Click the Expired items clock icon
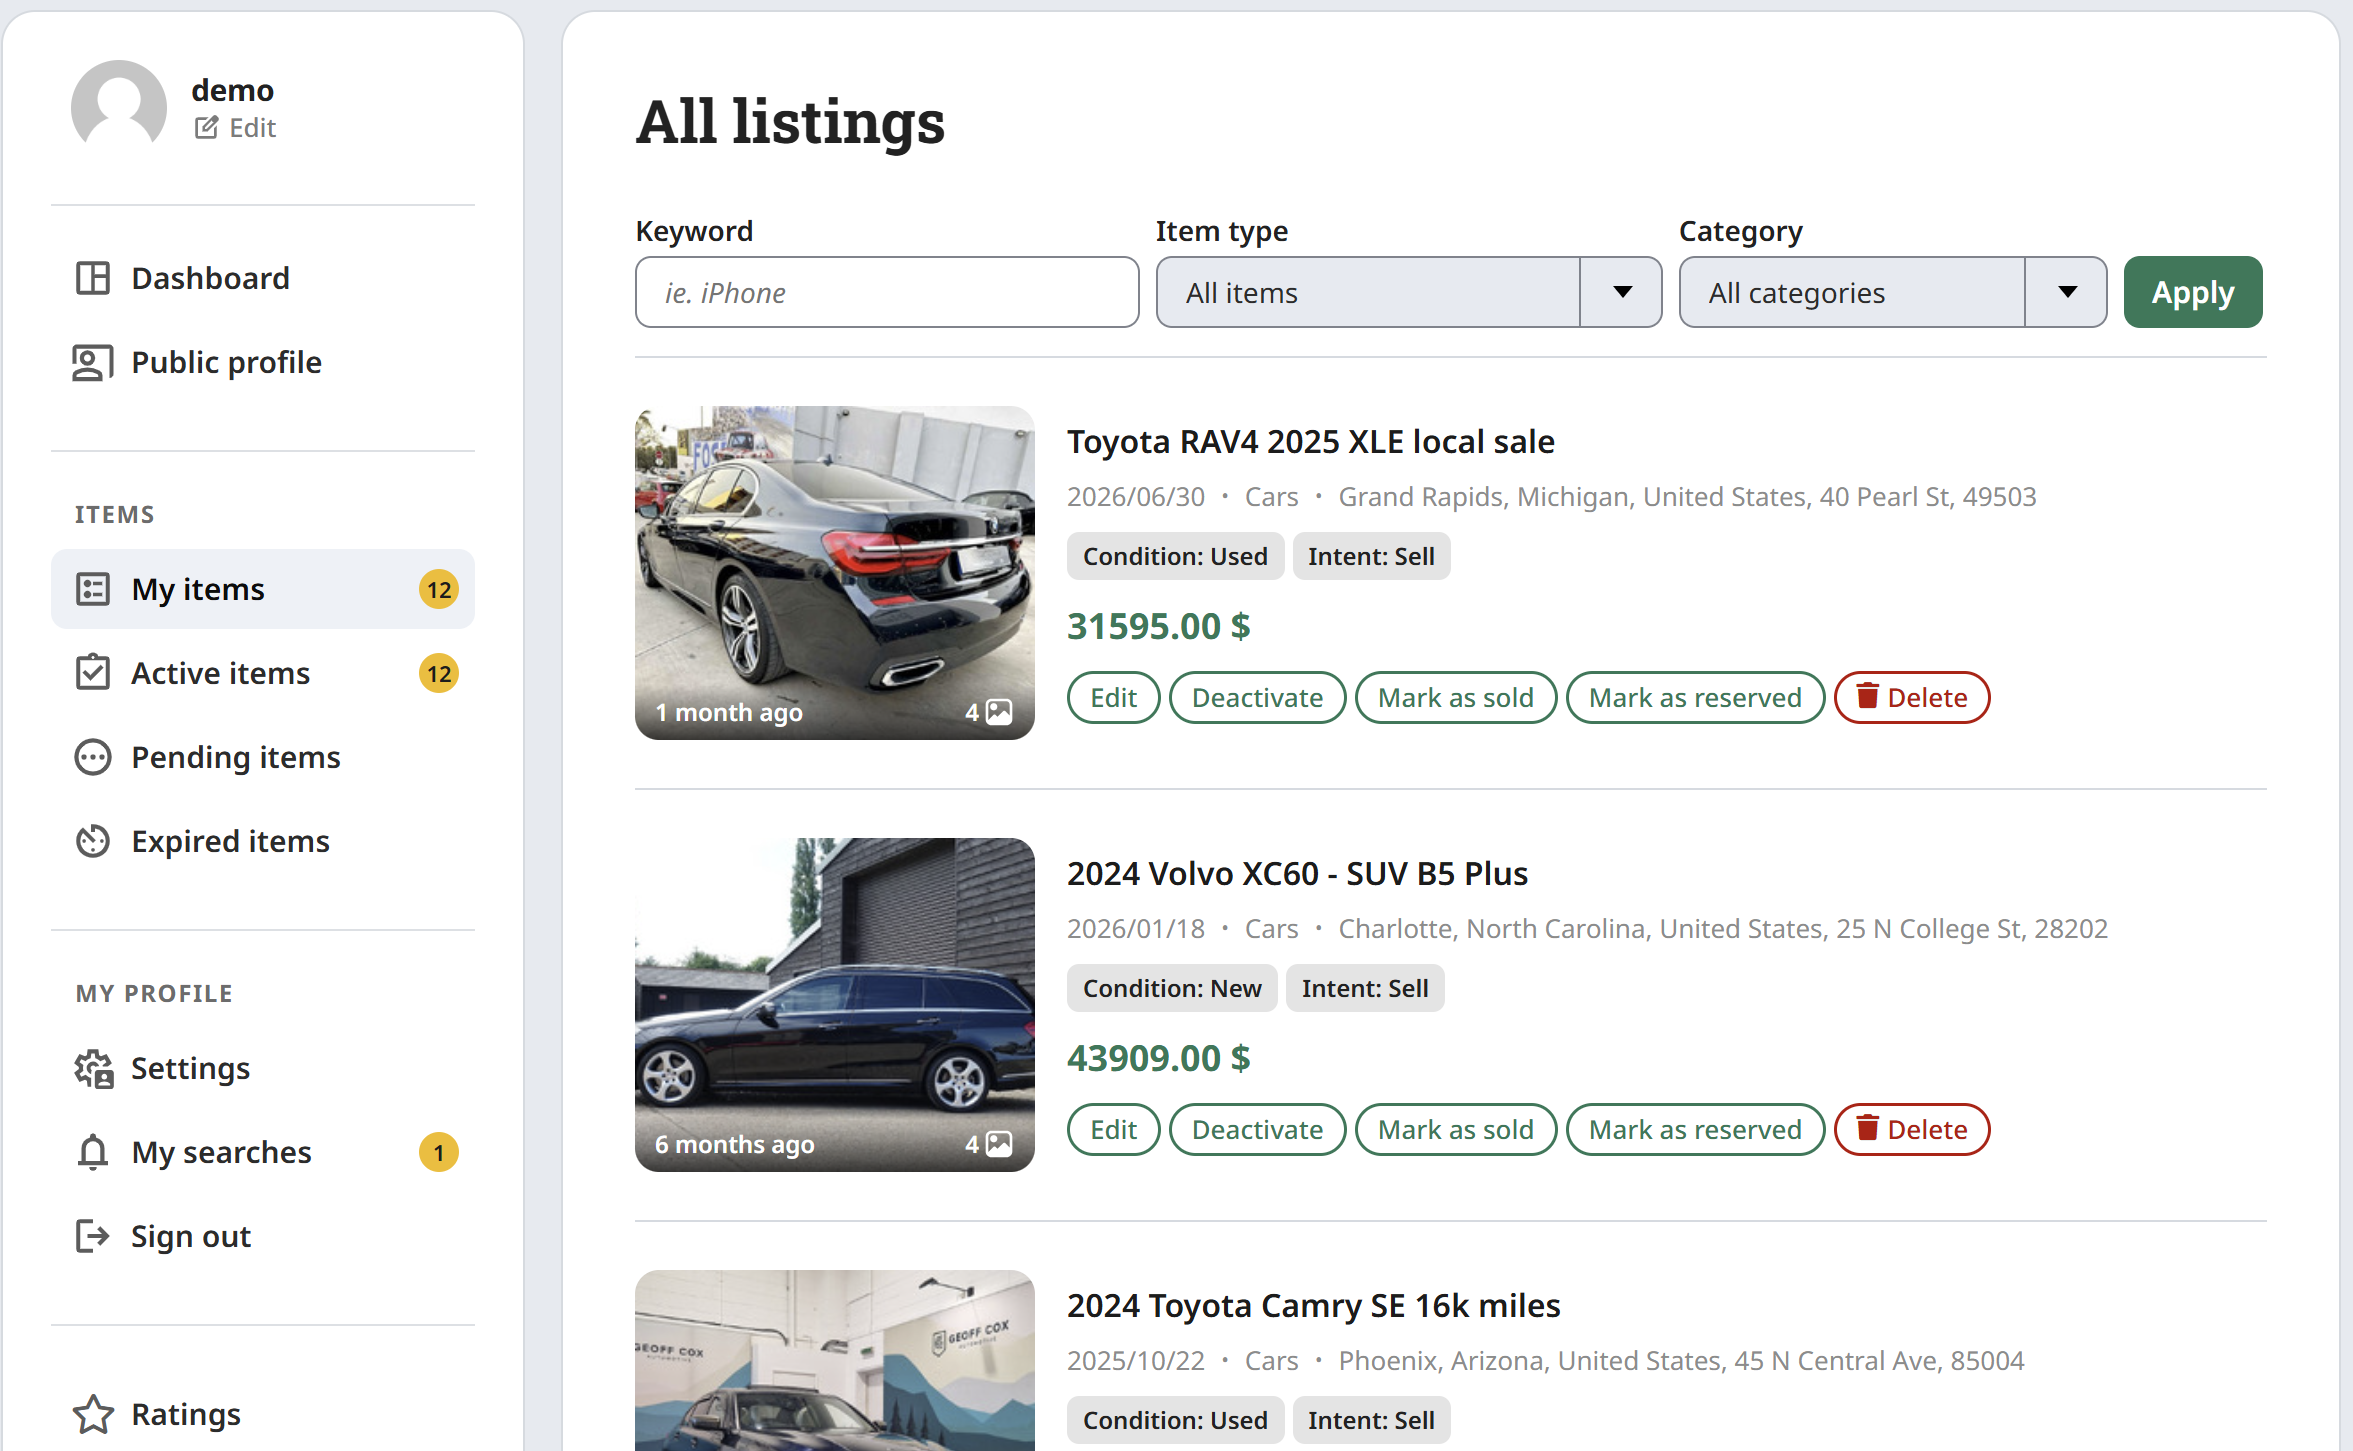Viewport: 2353px width, 1451px height. point(93,841)
